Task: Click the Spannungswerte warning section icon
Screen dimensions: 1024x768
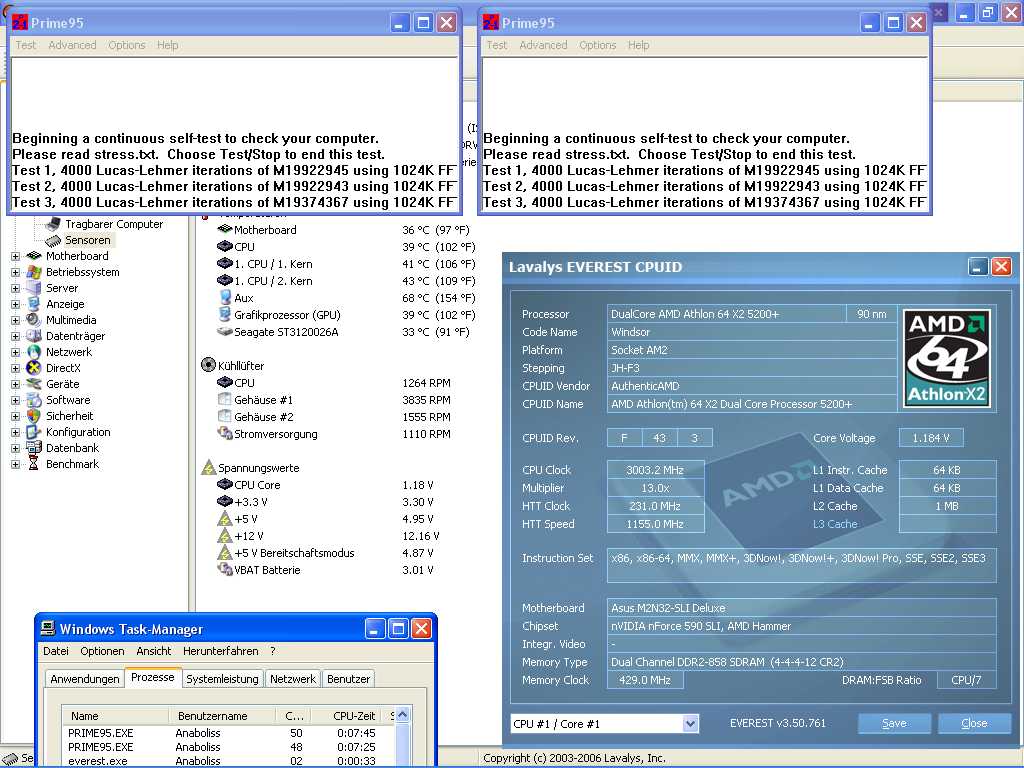Action: pos(208,468)
